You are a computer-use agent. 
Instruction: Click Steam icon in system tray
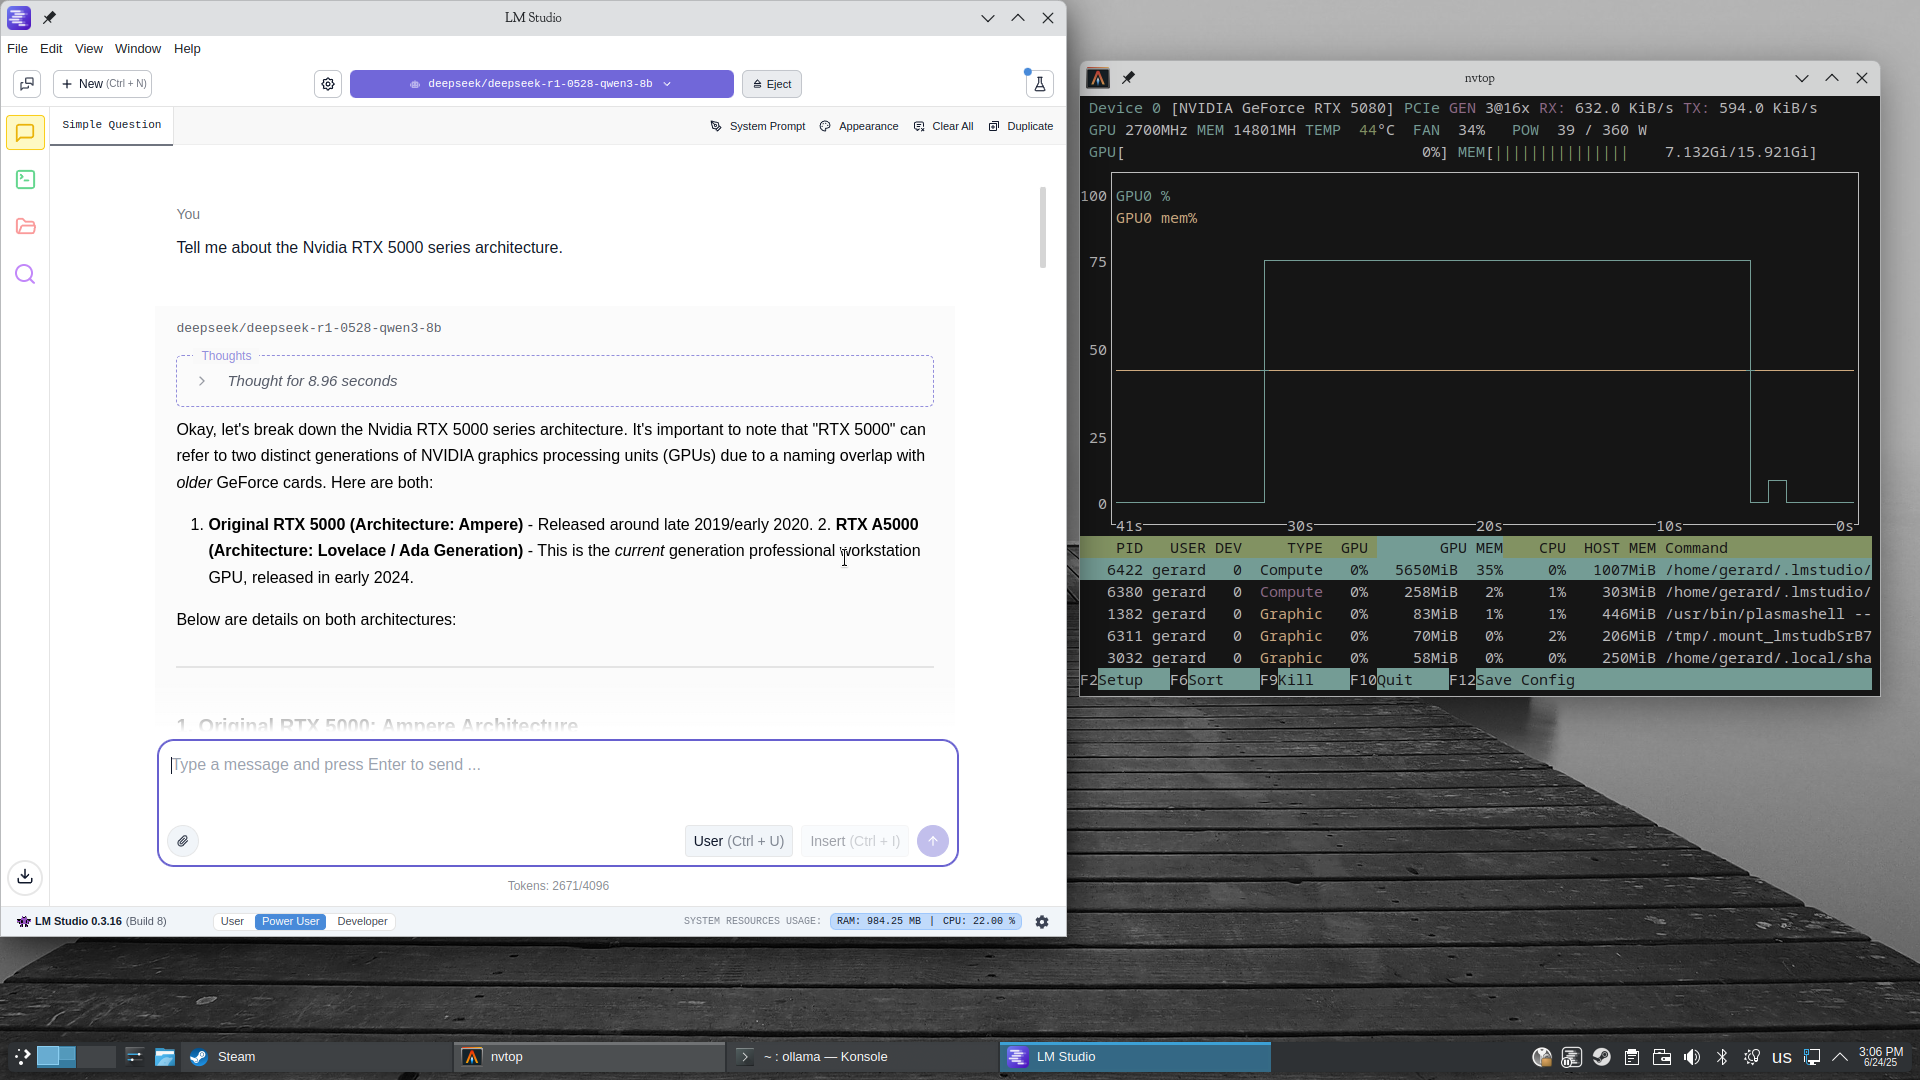point(1602,1057)
